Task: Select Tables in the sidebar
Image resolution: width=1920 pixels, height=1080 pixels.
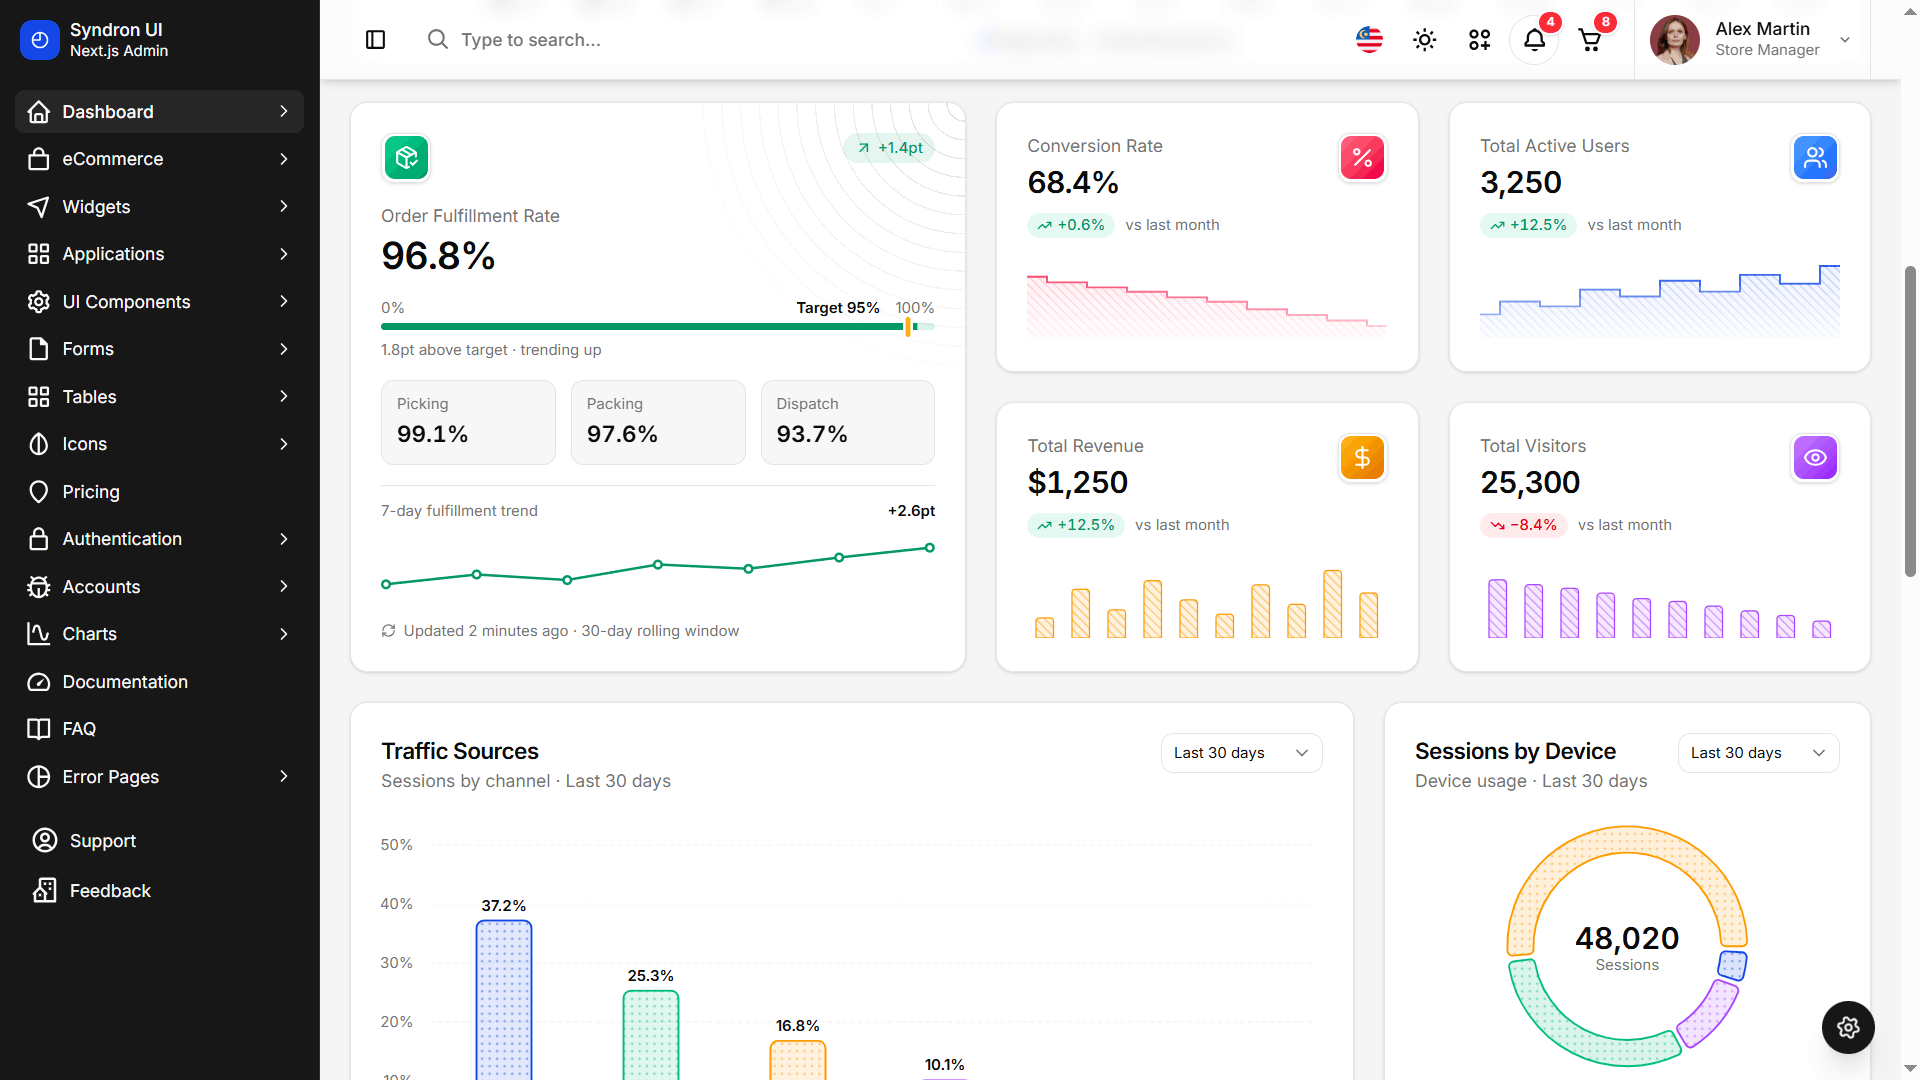Action: coord(159,397)
